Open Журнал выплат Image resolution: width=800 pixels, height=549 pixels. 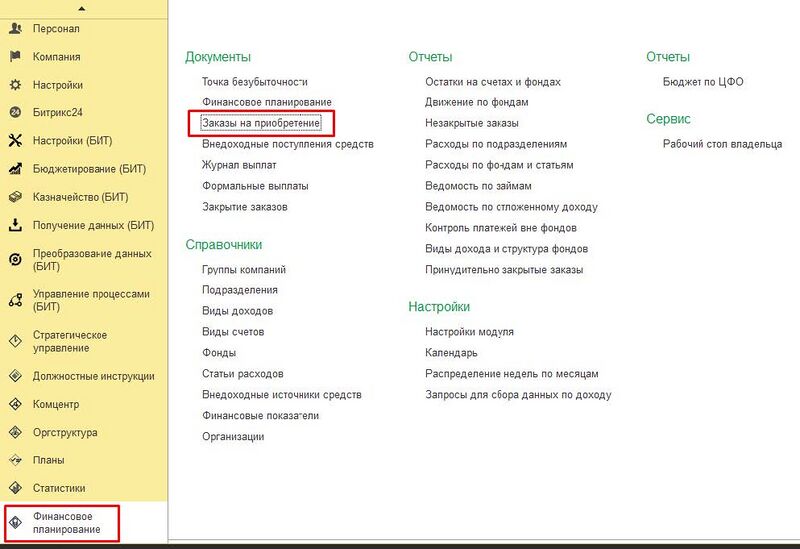tap(239, 165)
